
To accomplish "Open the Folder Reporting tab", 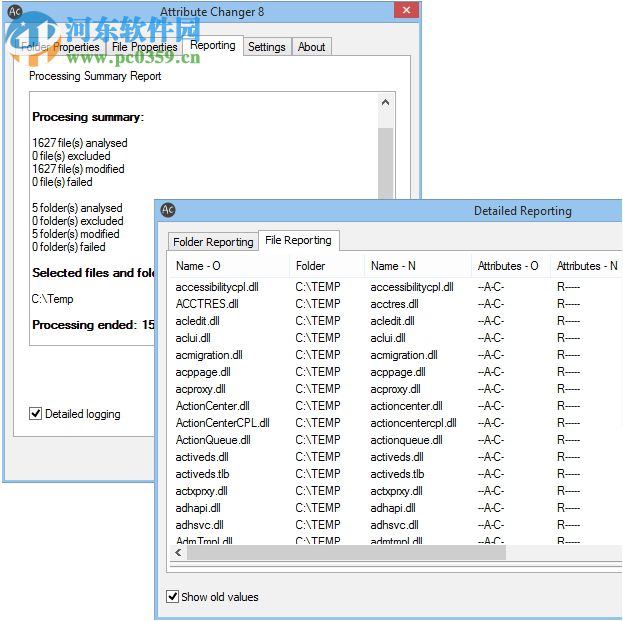I will click(x=213, y=242).
